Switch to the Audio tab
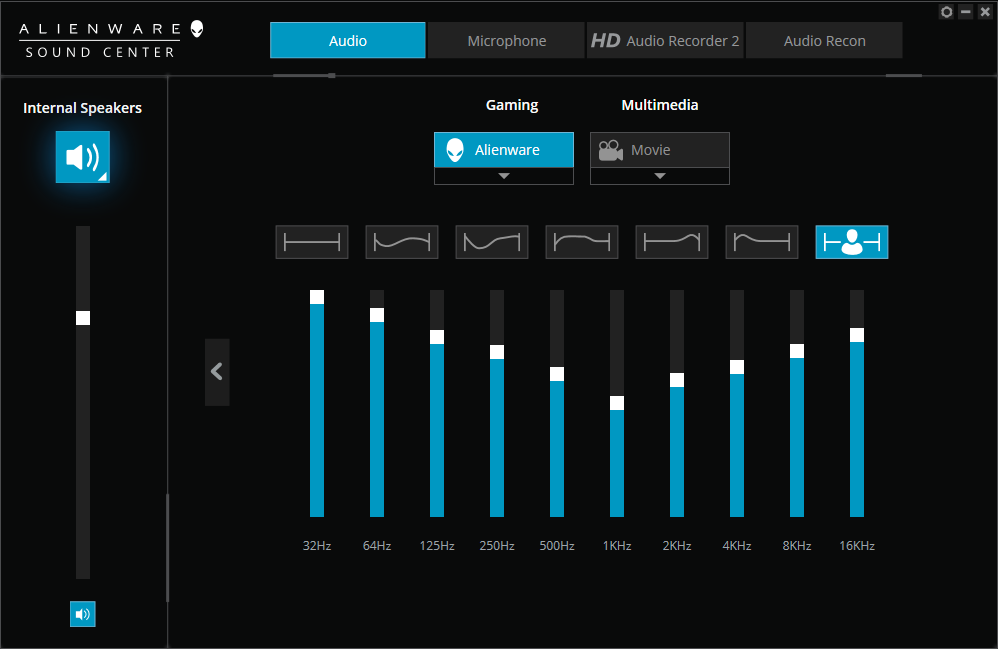 348,41
